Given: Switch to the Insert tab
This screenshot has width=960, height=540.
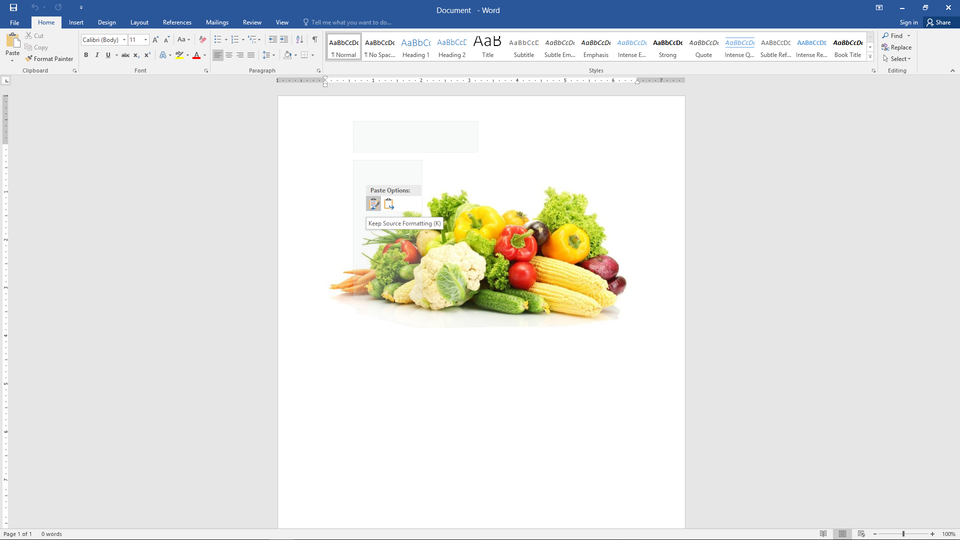Looking at the screenshot, I should pos(76,22).
